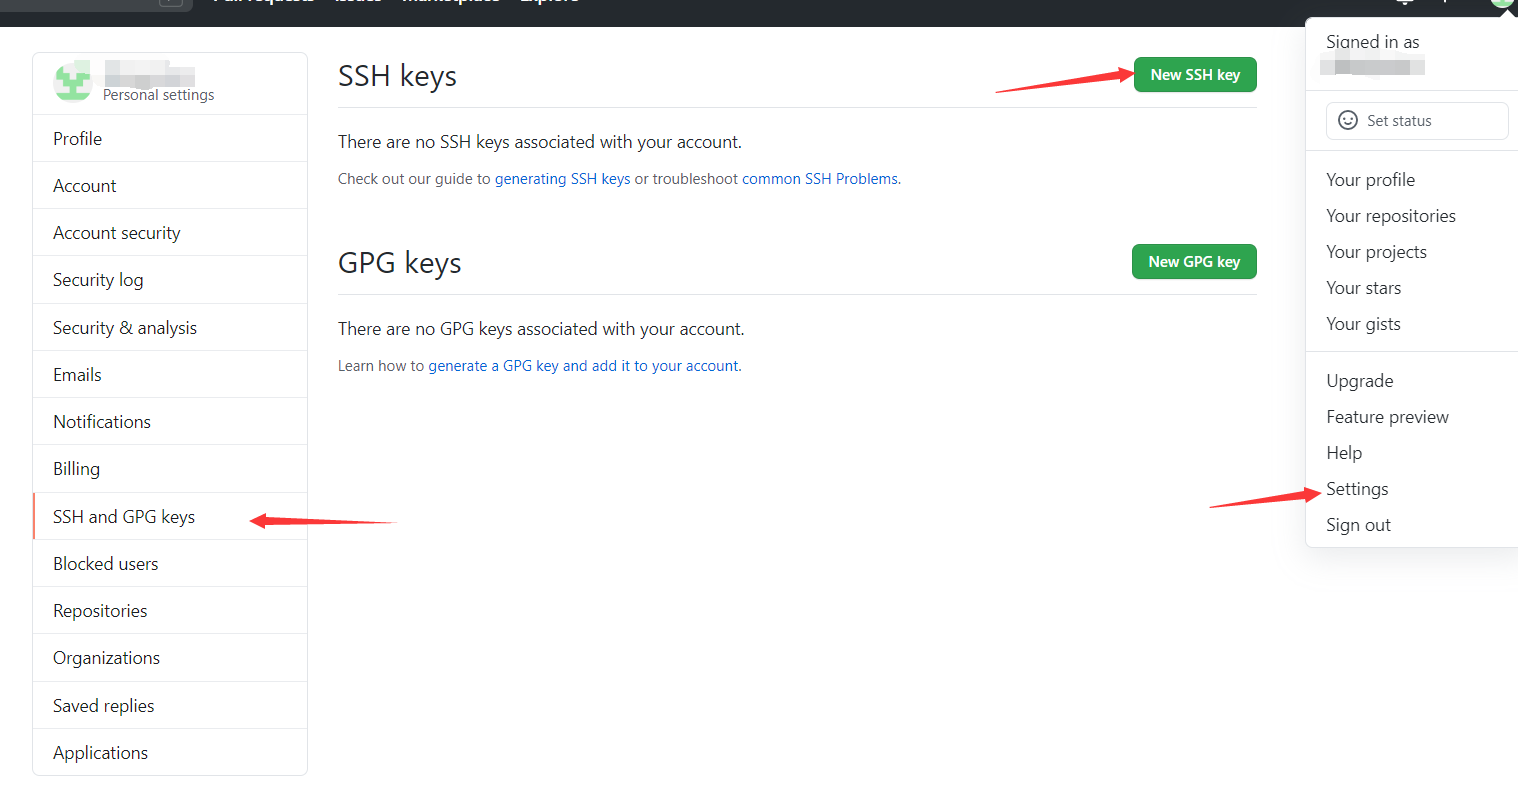This screenshot has height=789, width=1518.
Task: Click the smiley icon in Set status
Action: point(1348,120)
